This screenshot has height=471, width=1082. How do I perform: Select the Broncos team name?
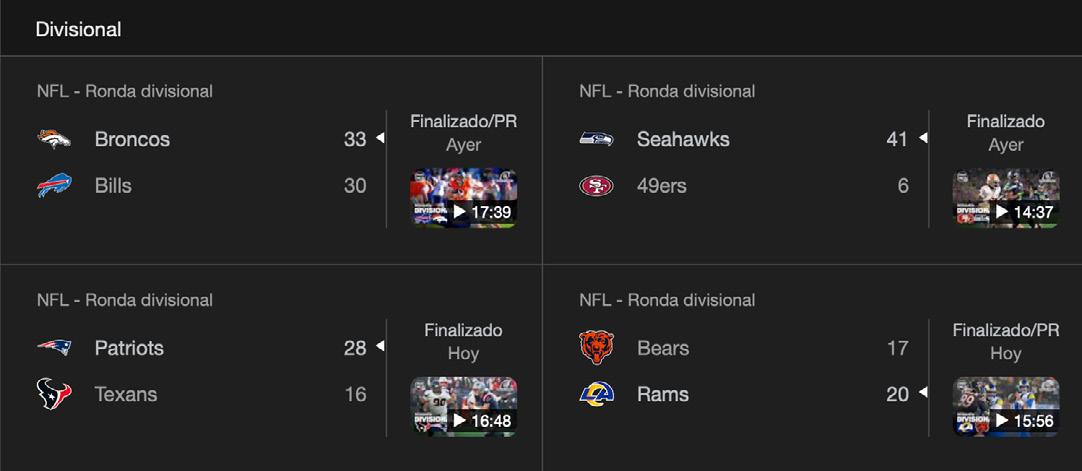tap(132, 139)
